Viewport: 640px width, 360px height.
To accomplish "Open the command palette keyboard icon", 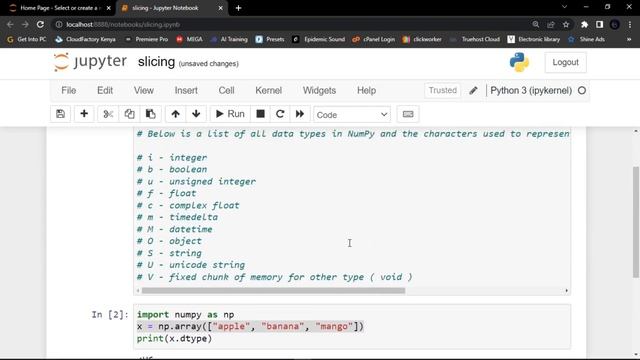I will [x=408, y=114].
